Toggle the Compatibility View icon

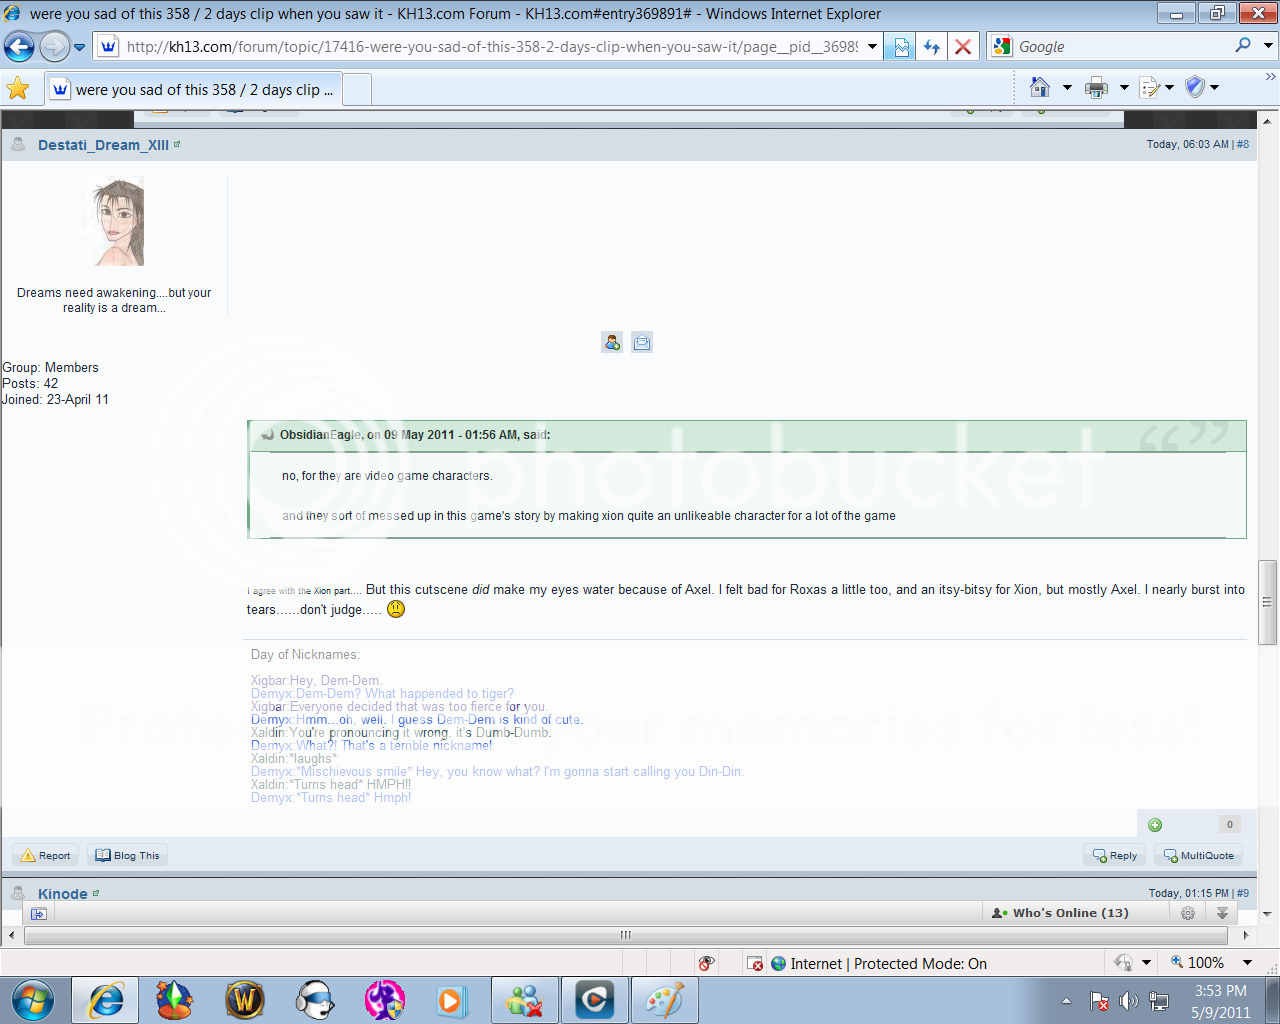(x=901, y=47)
